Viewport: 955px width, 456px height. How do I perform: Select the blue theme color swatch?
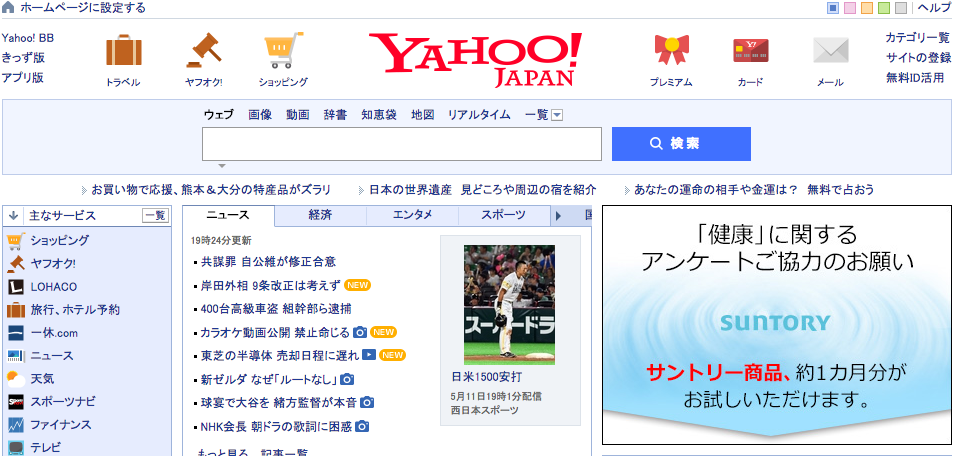point(833,8)
